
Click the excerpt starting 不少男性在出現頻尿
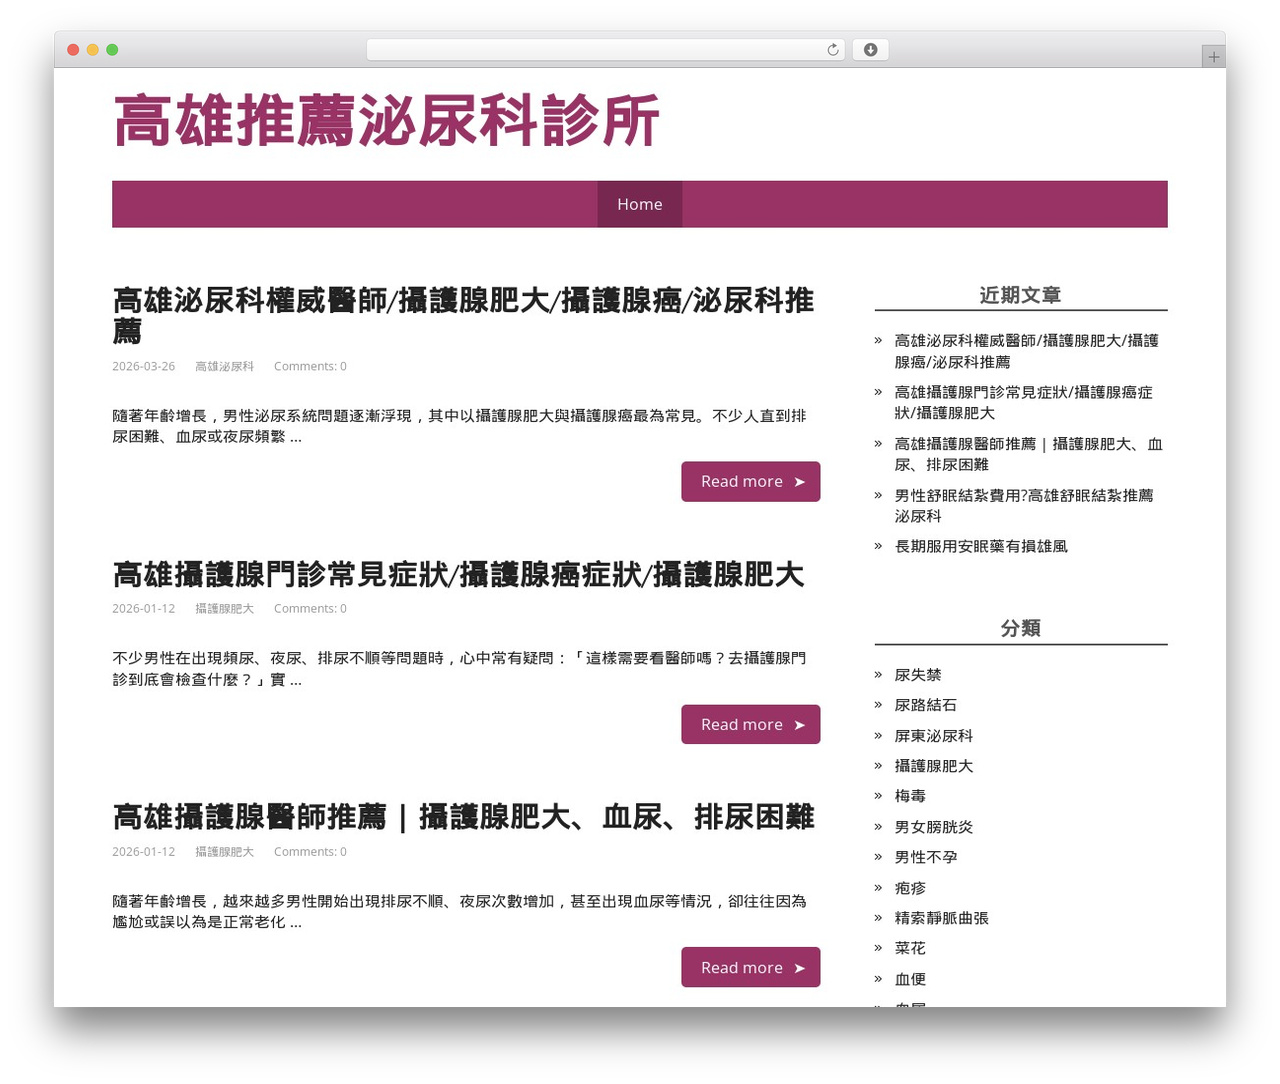pyautogui.click(x=459, y=669)
